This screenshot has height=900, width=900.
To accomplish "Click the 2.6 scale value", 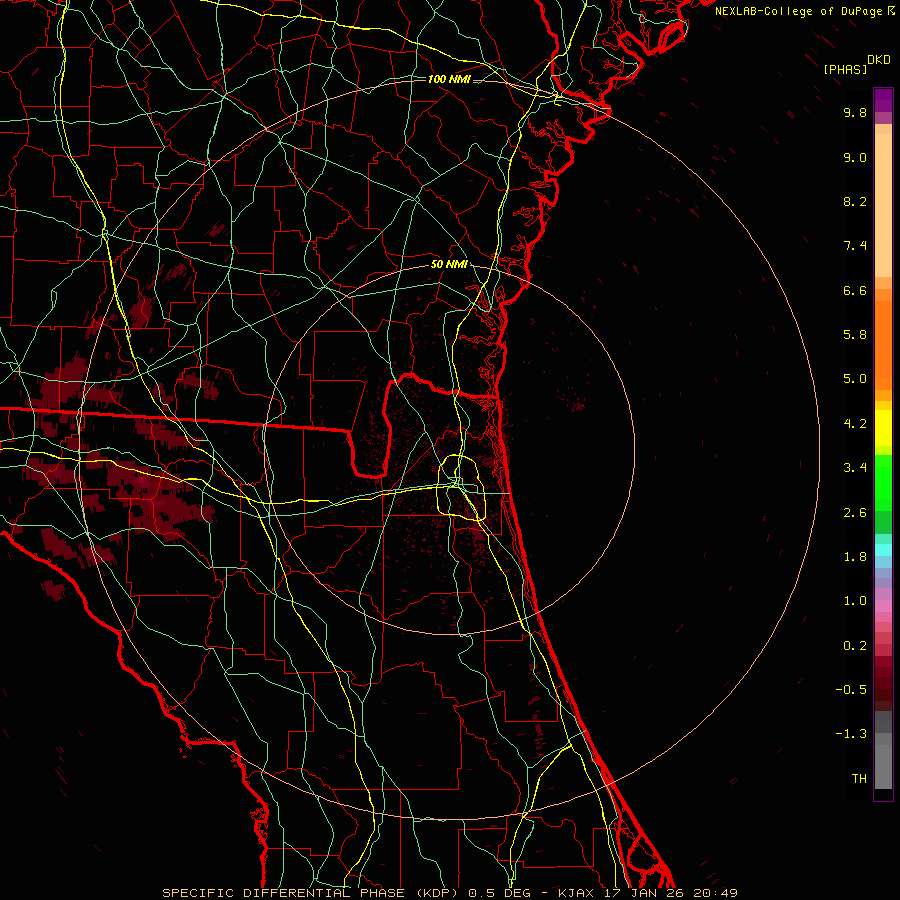I will point(855,513).
